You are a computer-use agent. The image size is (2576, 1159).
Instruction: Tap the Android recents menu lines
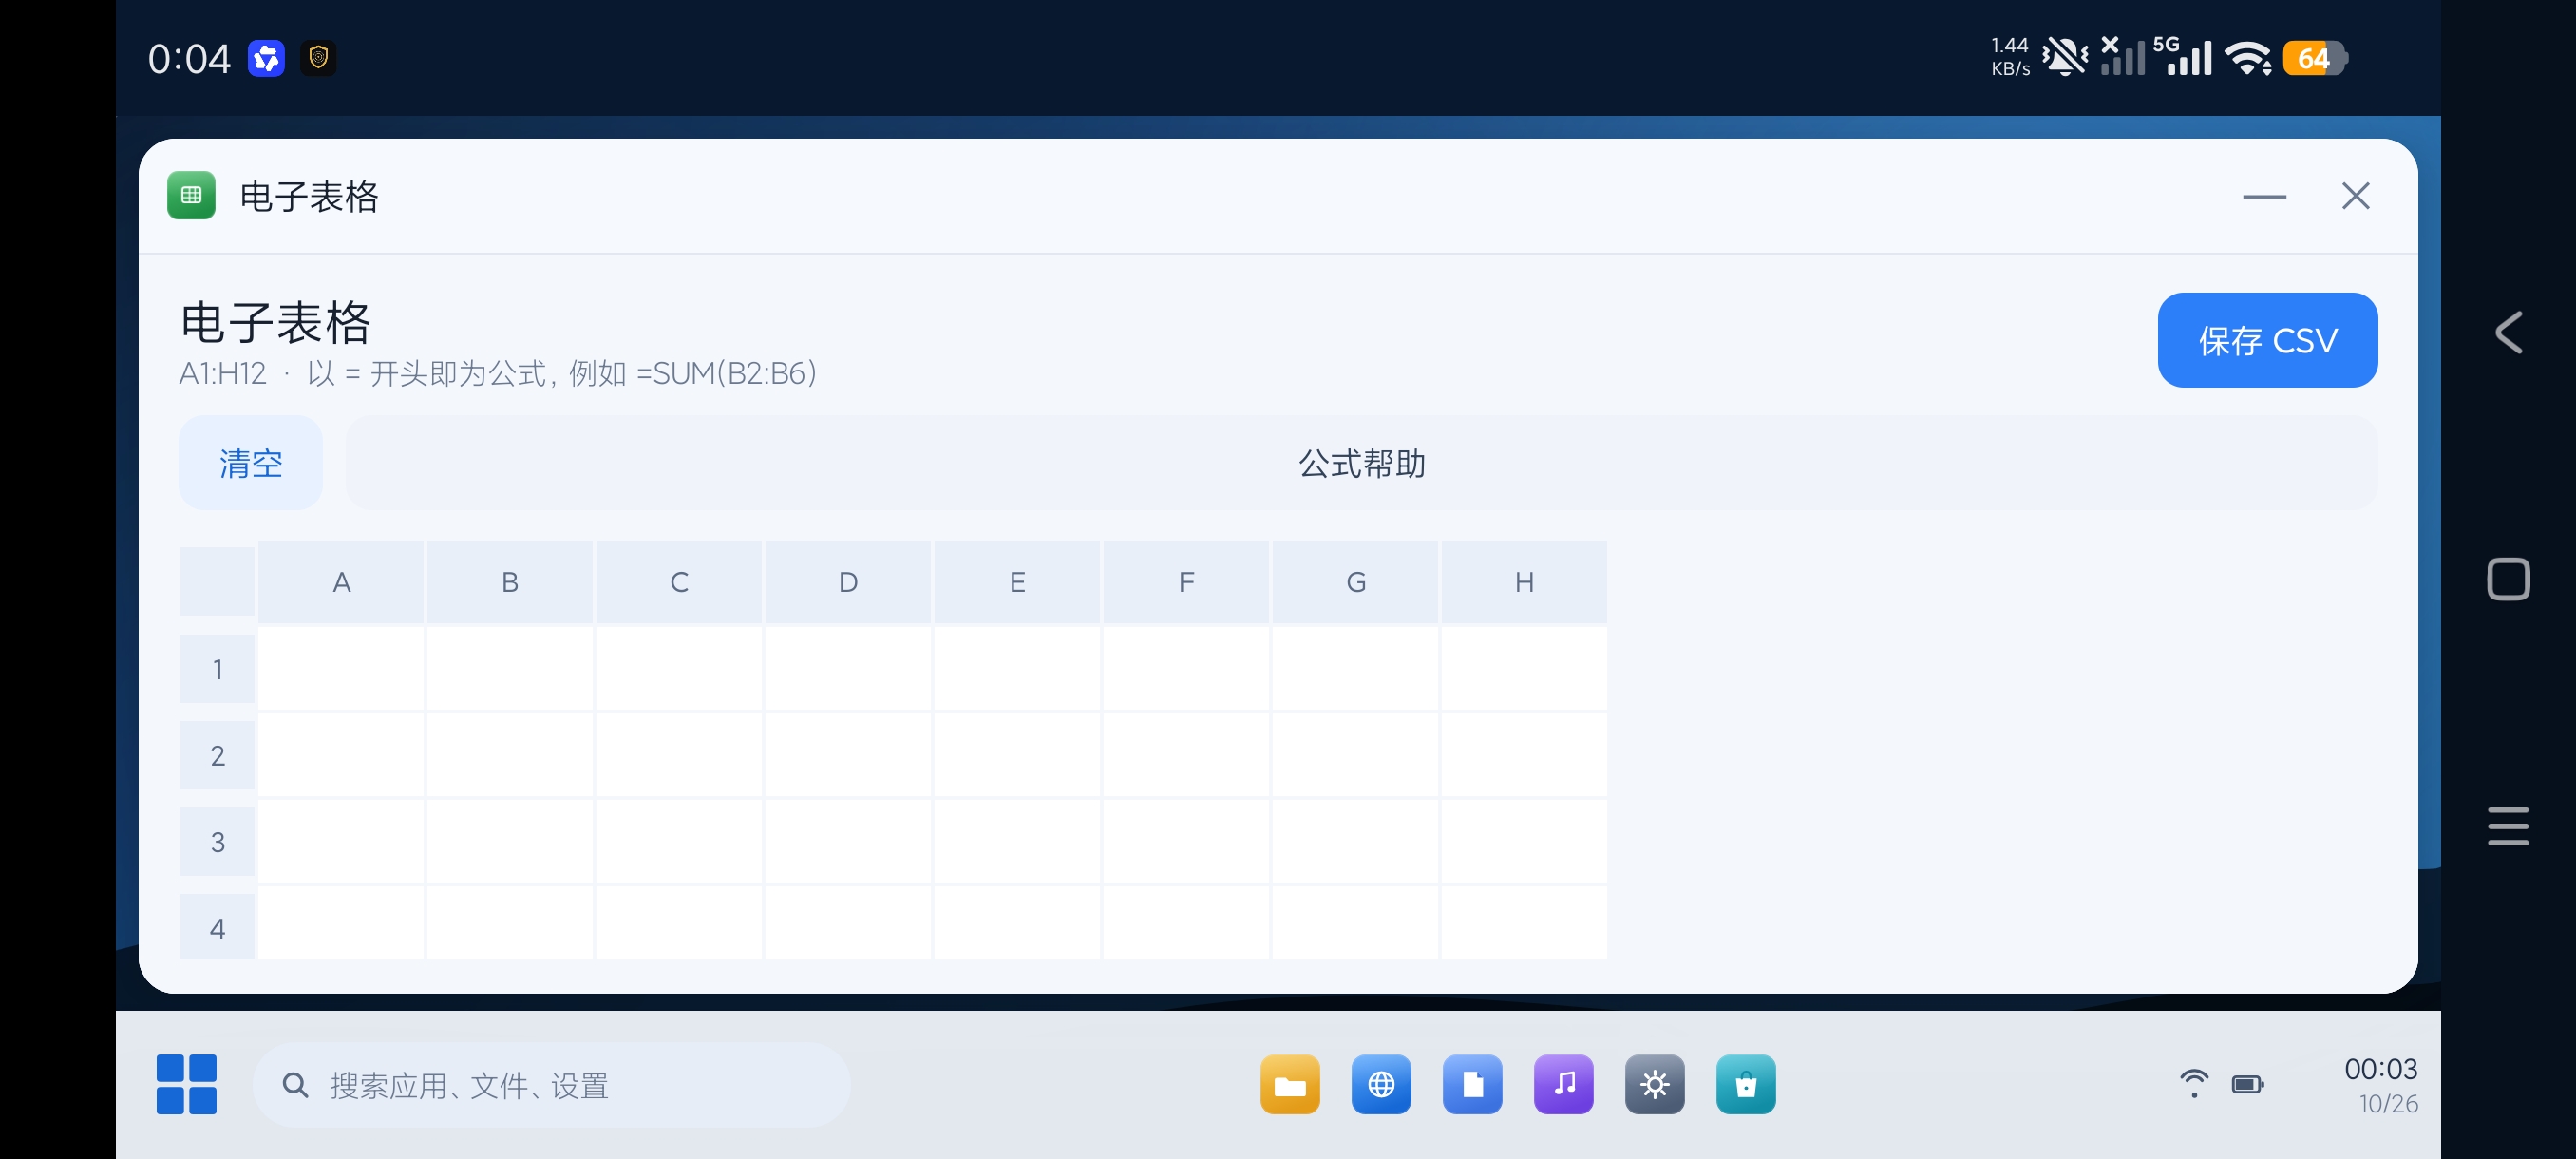[2508, 826]
